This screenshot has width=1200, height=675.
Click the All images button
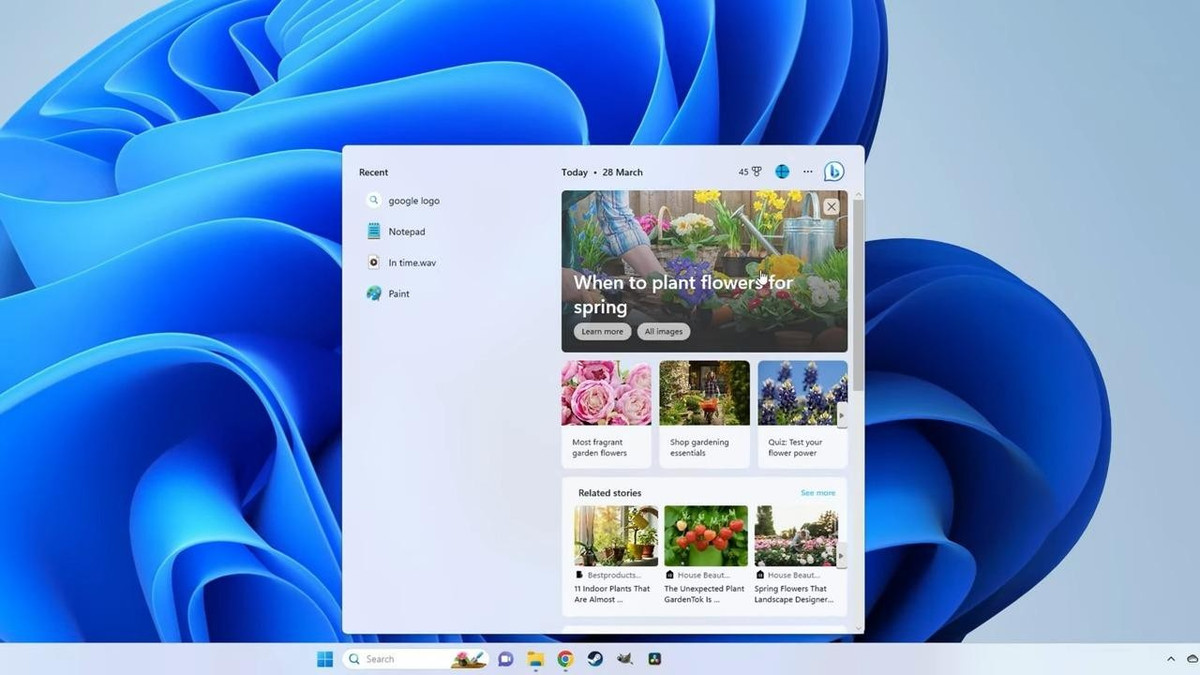coord(663,331)
